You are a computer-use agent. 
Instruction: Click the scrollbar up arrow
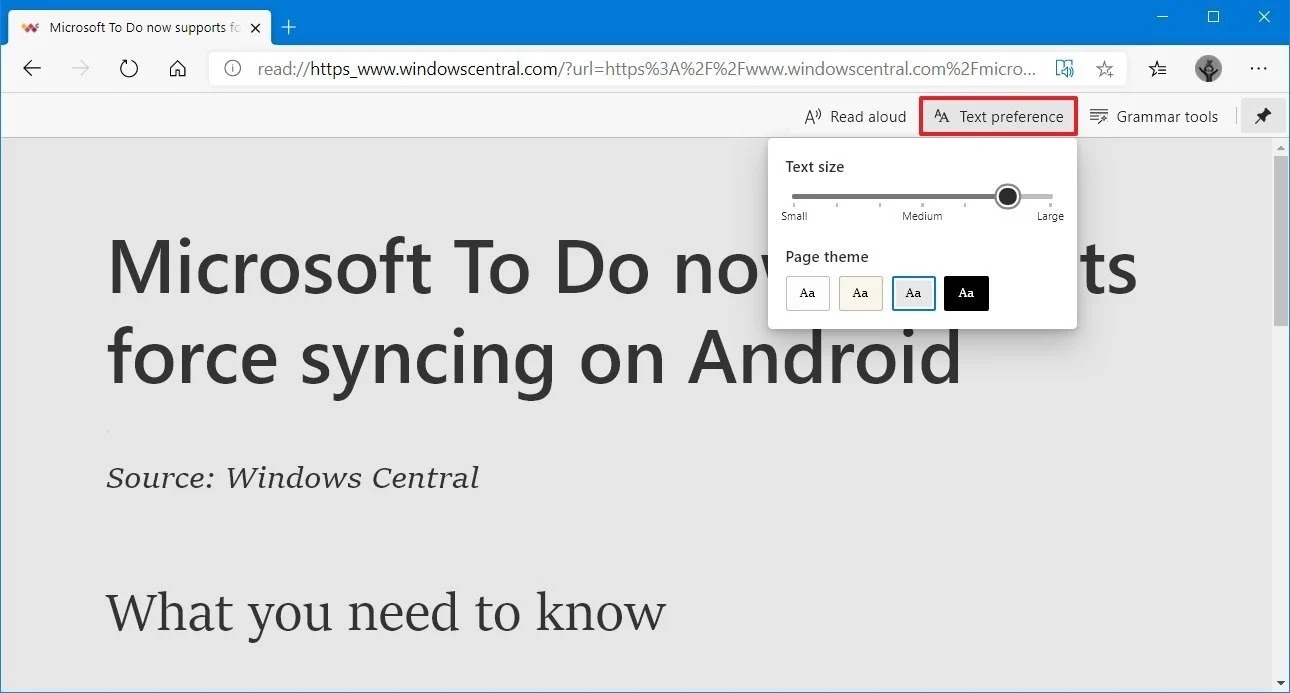click(x=1281, y=148)
